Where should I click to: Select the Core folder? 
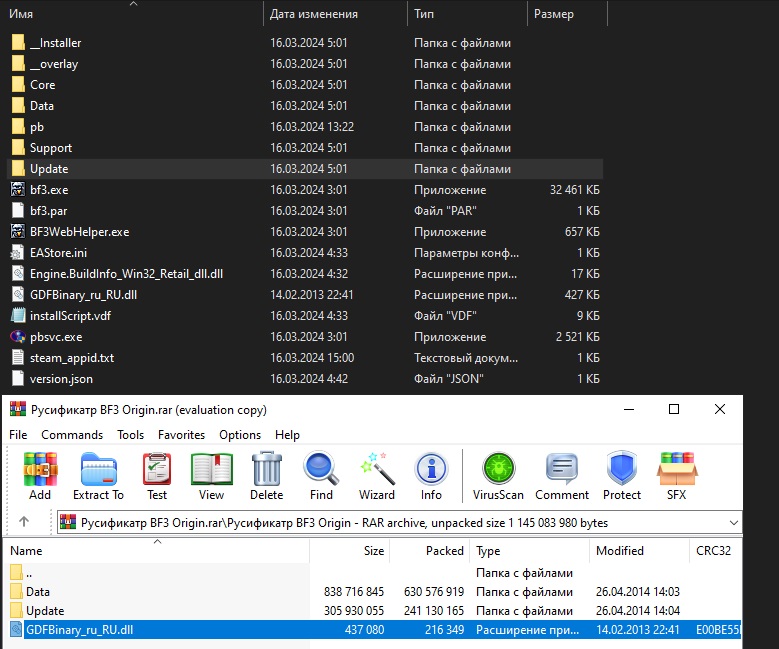43,85
